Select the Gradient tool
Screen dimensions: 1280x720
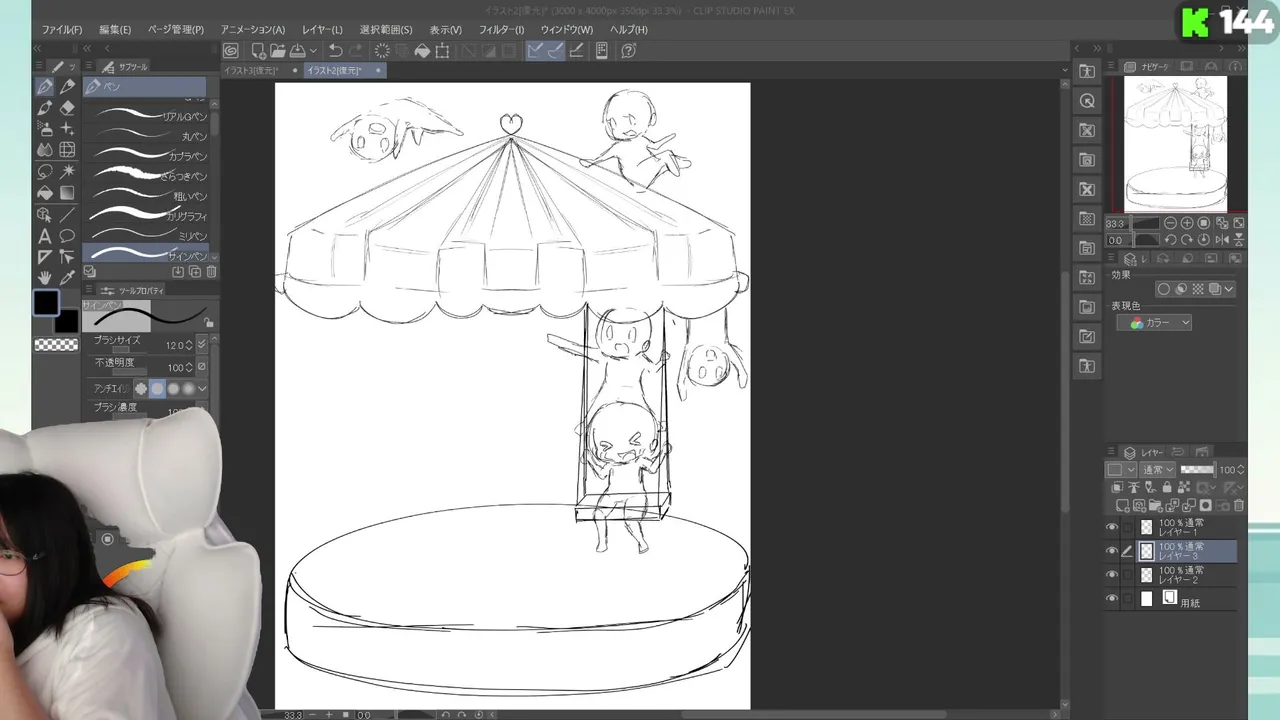(67, 193)
